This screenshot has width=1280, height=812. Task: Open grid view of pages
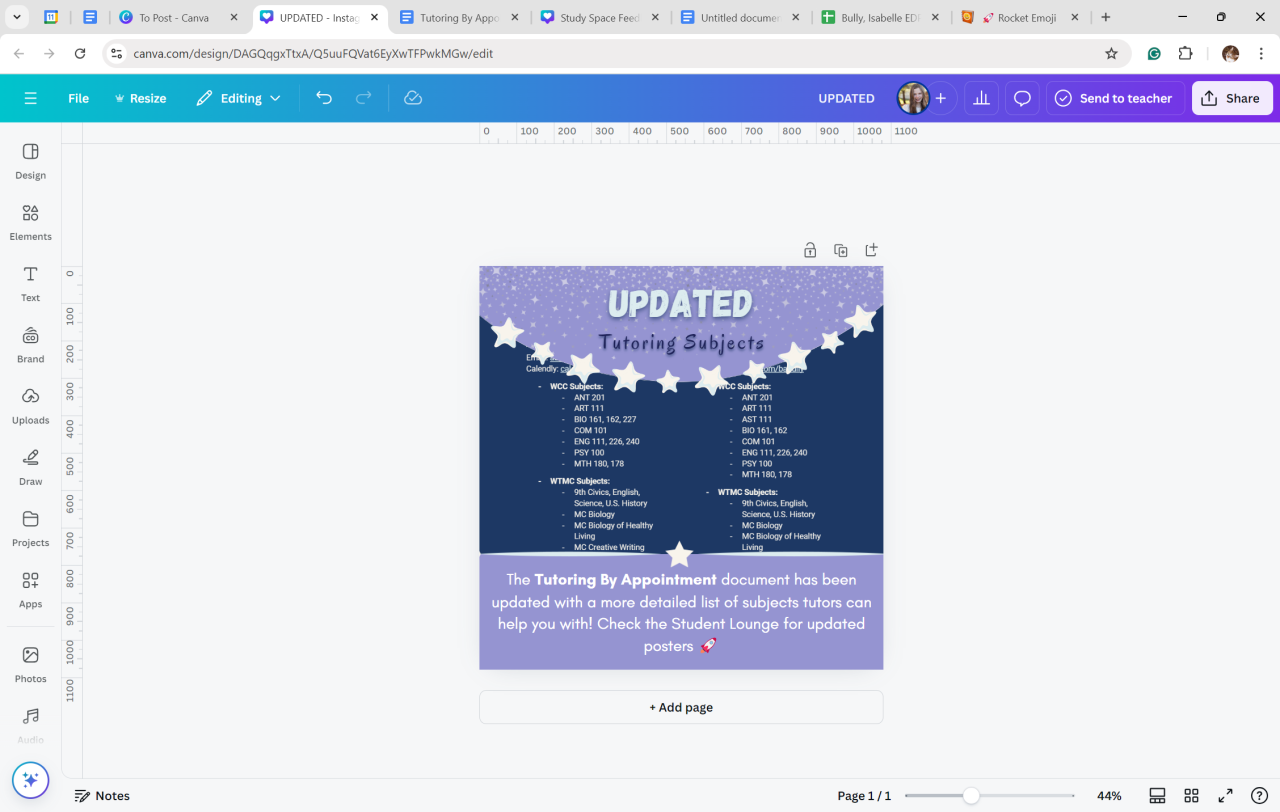[x=1191, y=796]
